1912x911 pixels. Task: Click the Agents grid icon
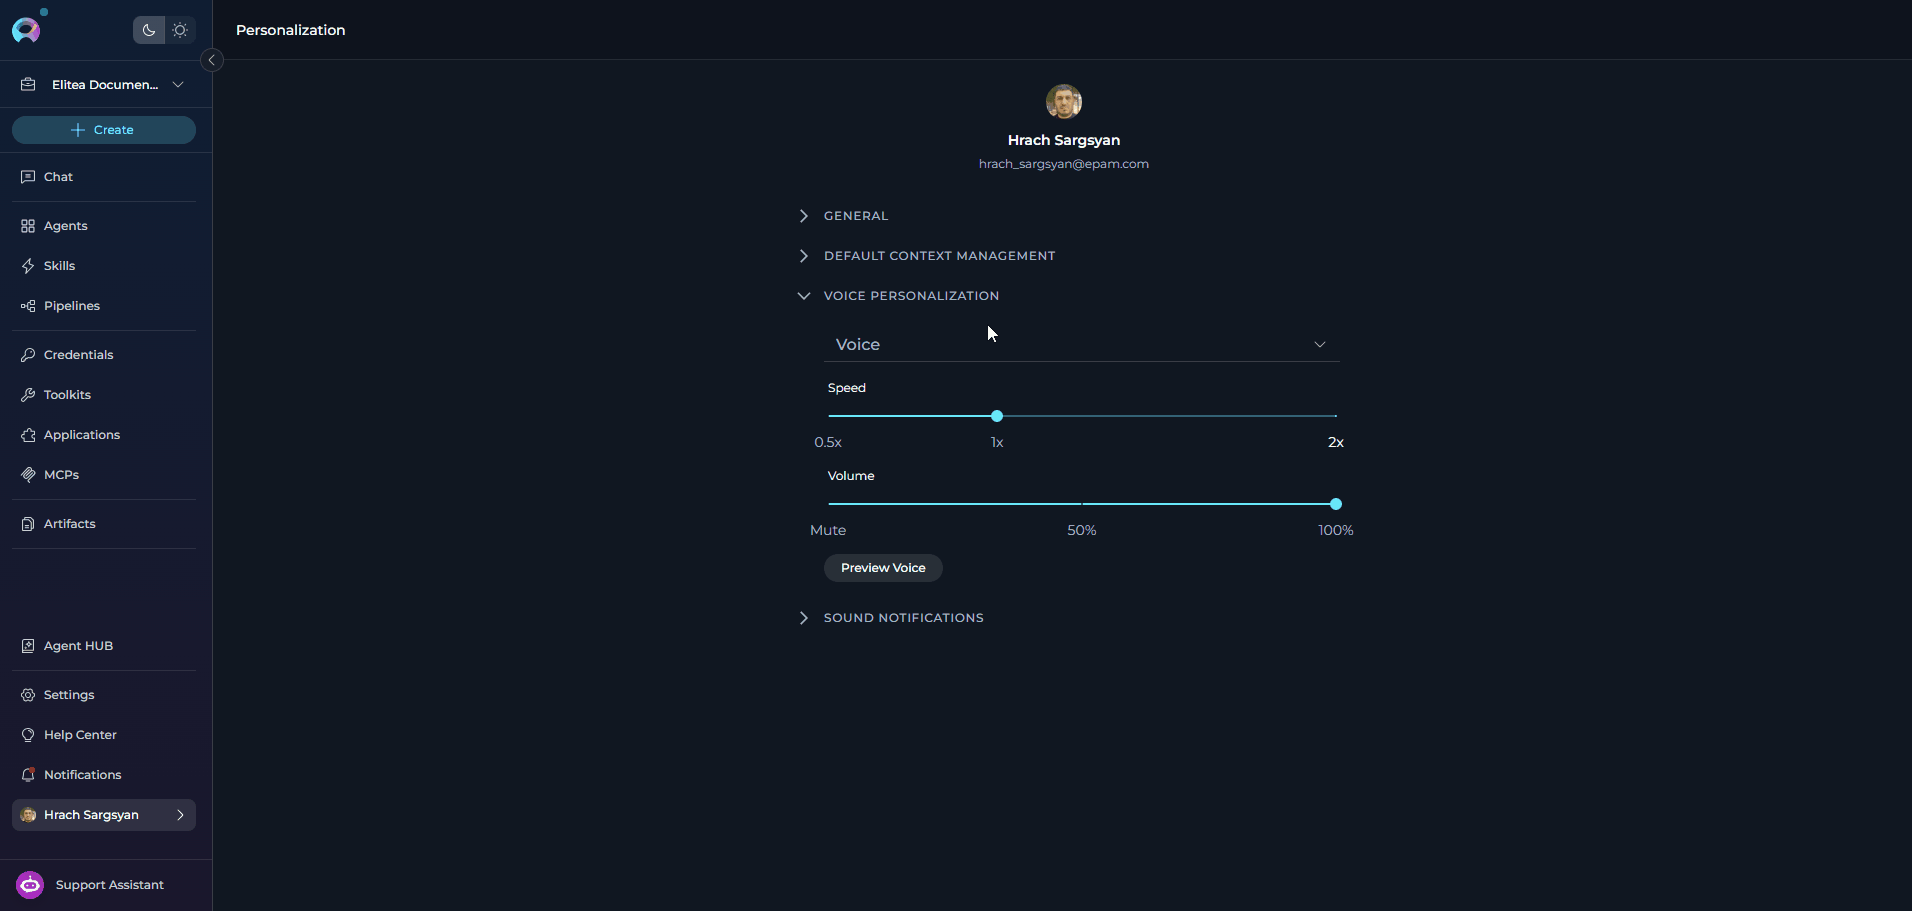(28, 226)
